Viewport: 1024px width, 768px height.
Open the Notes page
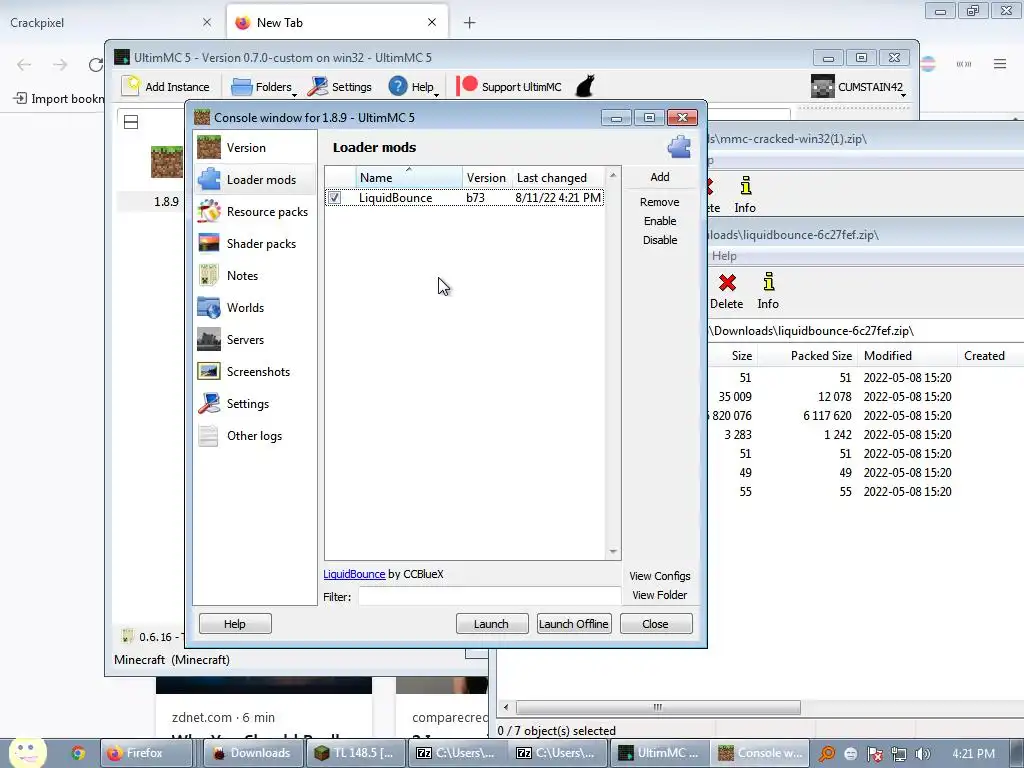255,276
